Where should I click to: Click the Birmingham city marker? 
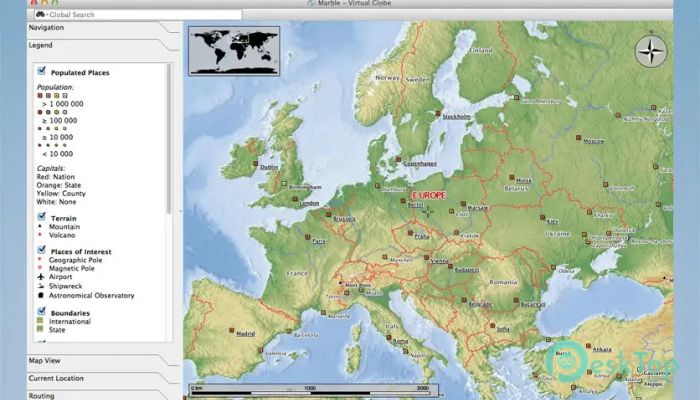pyautogui.click(x=284, y=183)
